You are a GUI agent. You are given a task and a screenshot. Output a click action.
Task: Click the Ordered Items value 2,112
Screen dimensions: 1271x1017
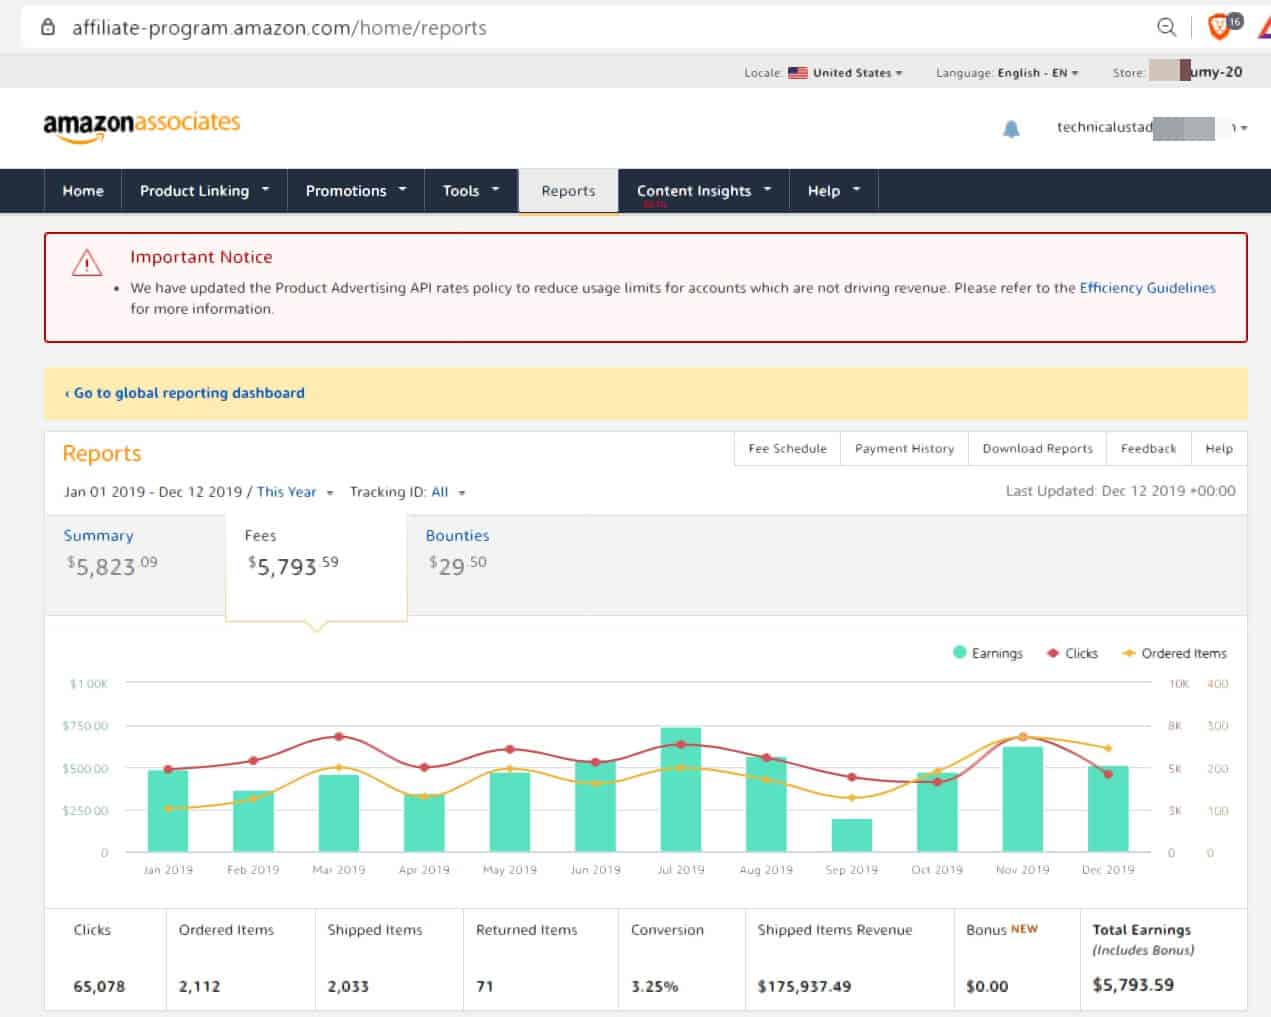point(199,986)
